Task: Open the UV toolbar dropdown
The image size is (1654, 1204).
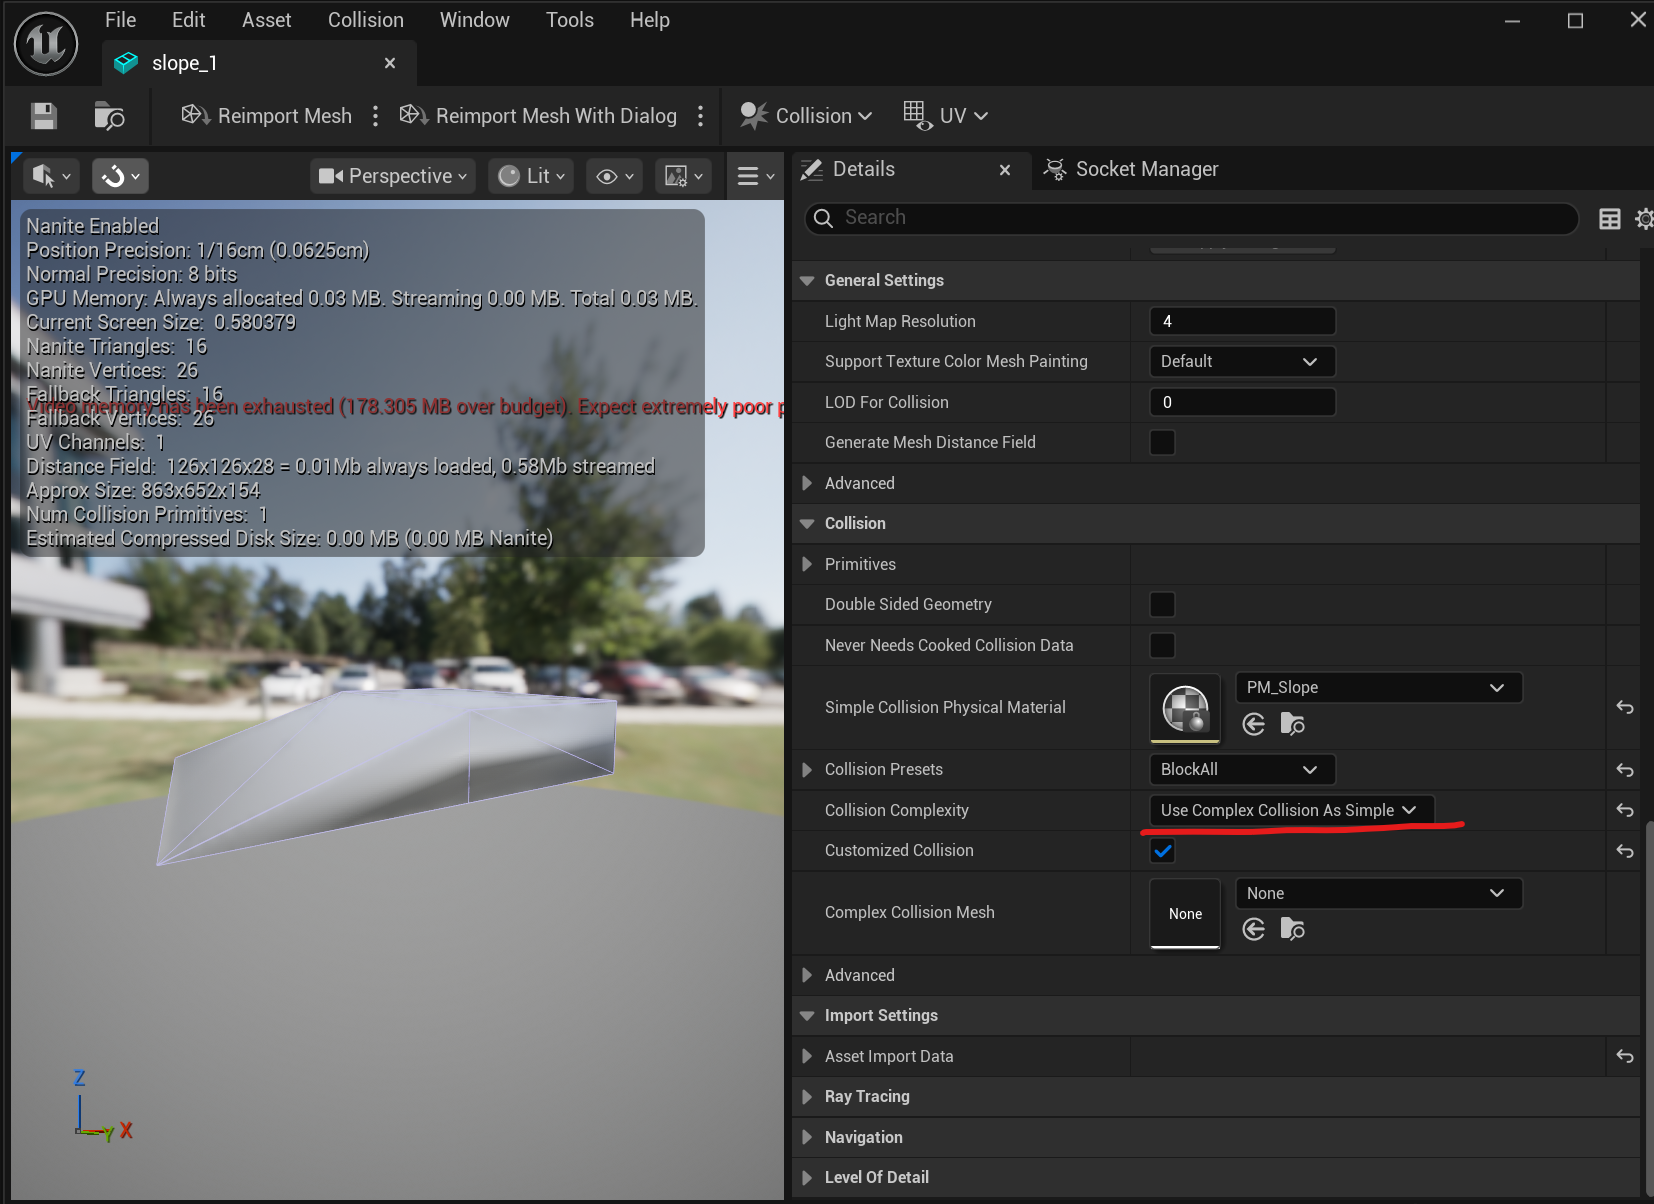Action: tap(946, 116)
